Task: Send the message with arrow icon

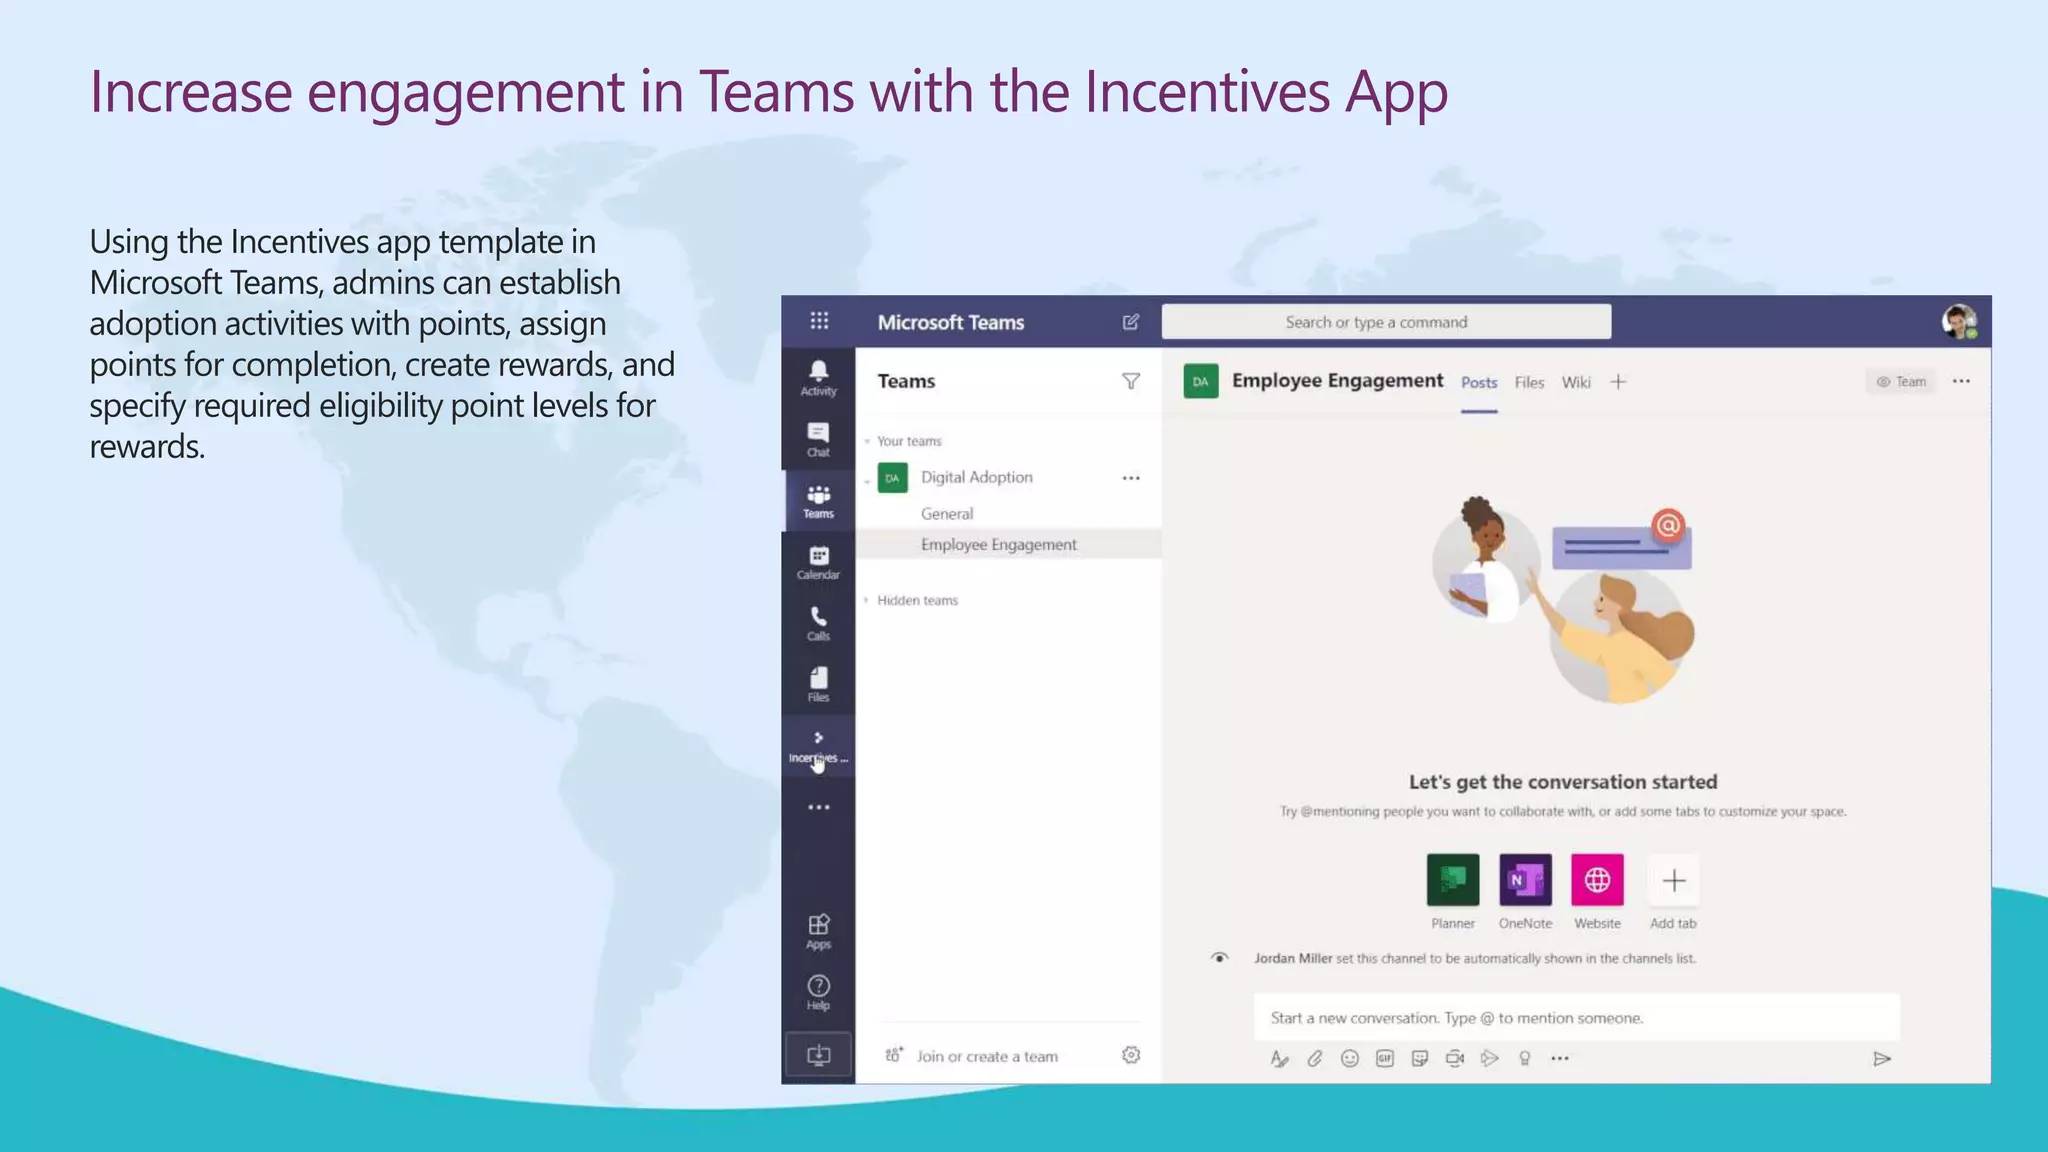Action: 1881,1059
